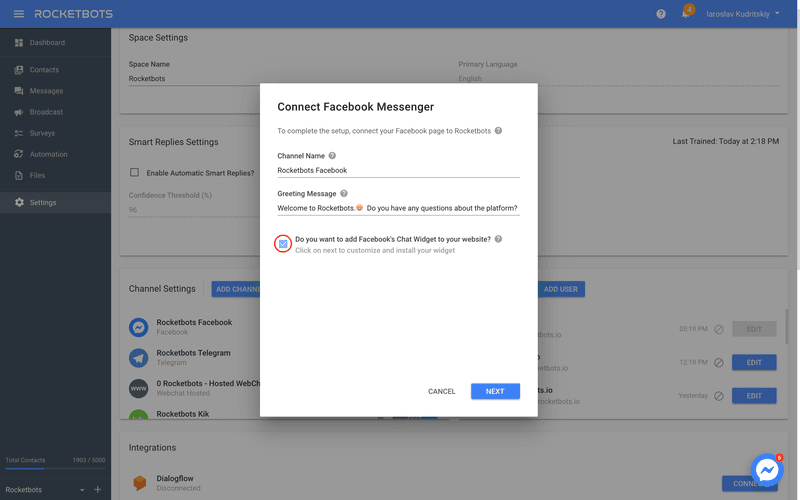The image size is (800, 500).
Task: Open the Primary Language dropdown
Action: coord(618,79)
